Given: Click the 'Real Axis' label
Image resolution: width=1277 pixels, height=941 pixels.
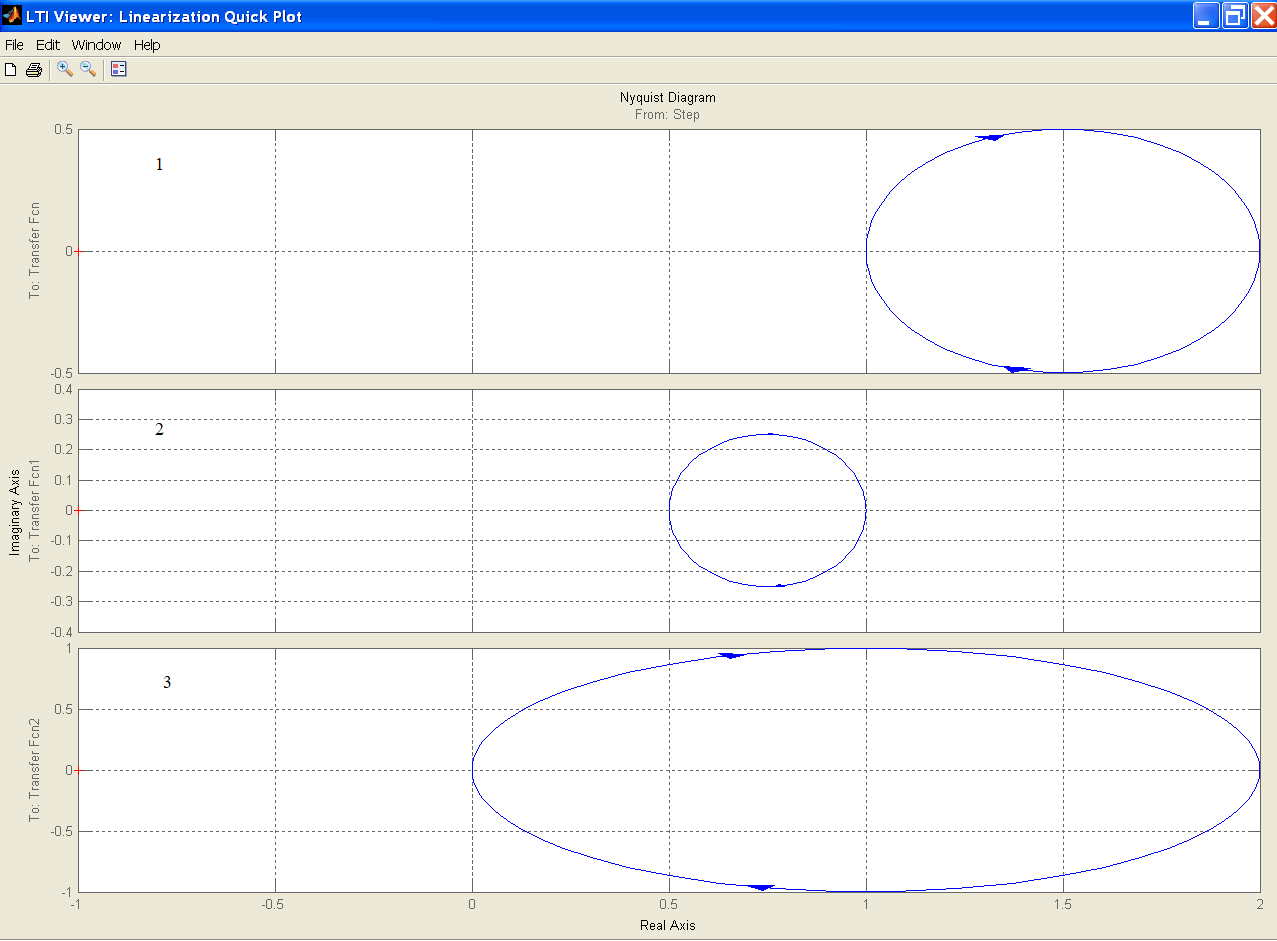Looking at the screenshot, I should (x=667, y=925).
